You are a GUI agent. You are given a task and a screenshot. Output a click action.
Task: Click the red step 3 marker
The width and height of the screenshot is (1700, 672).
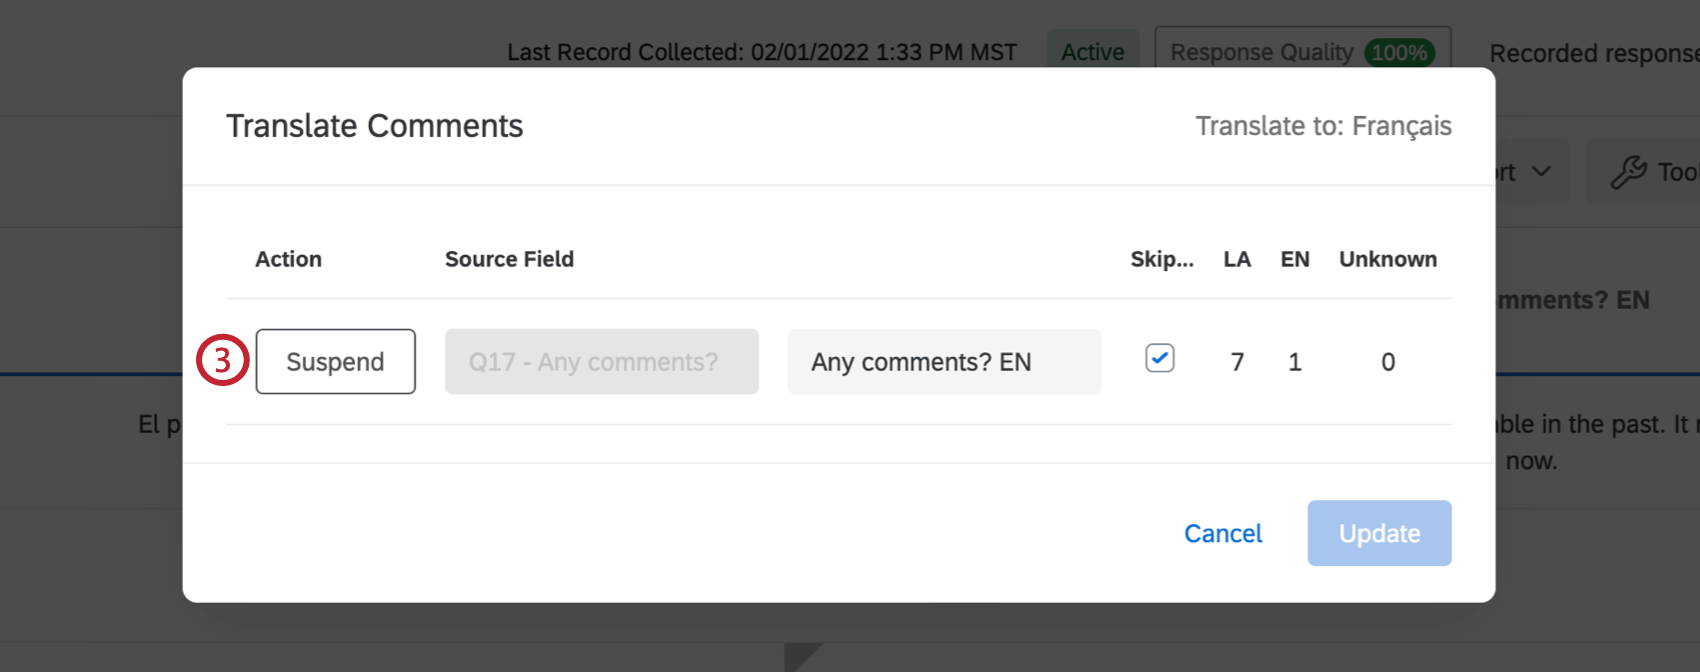tap(222, 361)
